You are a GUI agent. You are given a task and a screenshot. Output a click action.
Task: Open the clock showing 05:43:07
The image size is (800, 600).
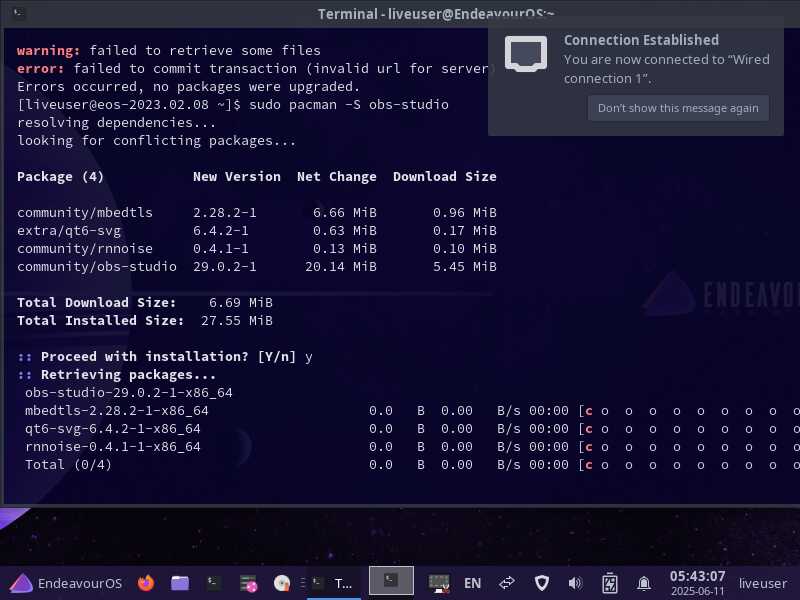(697, 583)
